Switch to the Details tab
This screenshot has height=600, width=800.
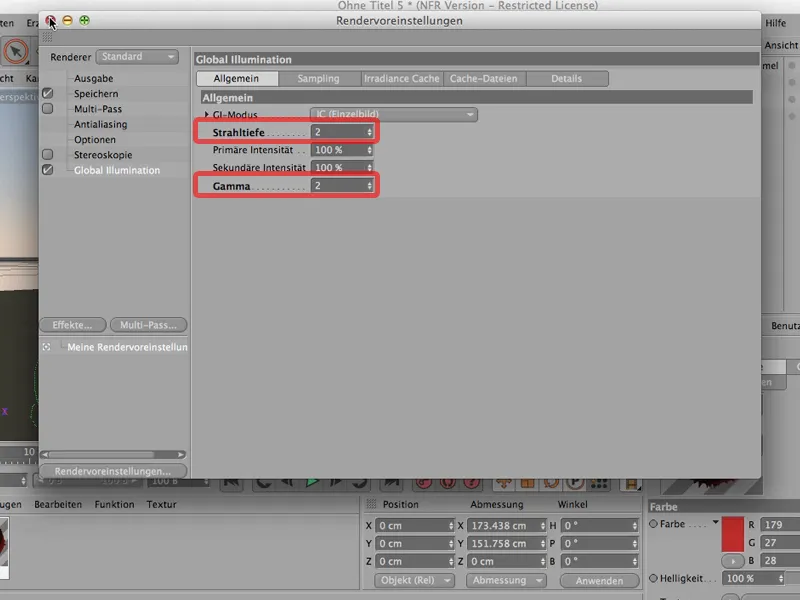click(567, 79)
